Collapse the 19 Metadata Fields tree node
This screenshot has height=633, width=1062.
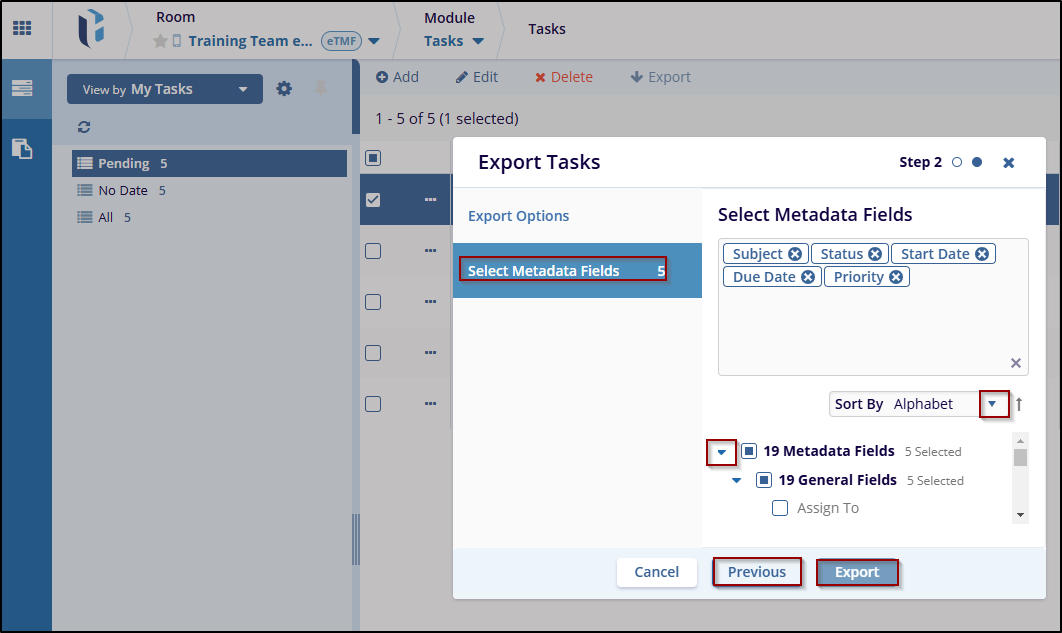tap(722, 452)
